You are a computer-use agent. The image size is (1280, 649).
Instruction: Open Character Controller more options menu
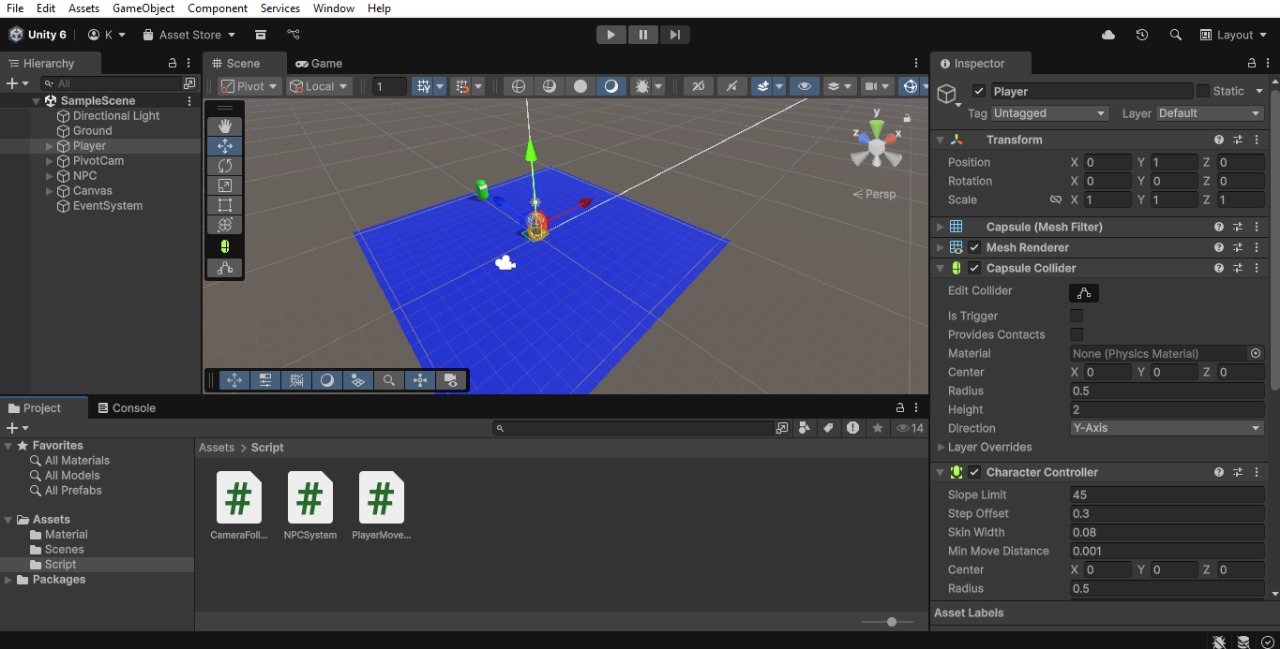(1257, 472)
